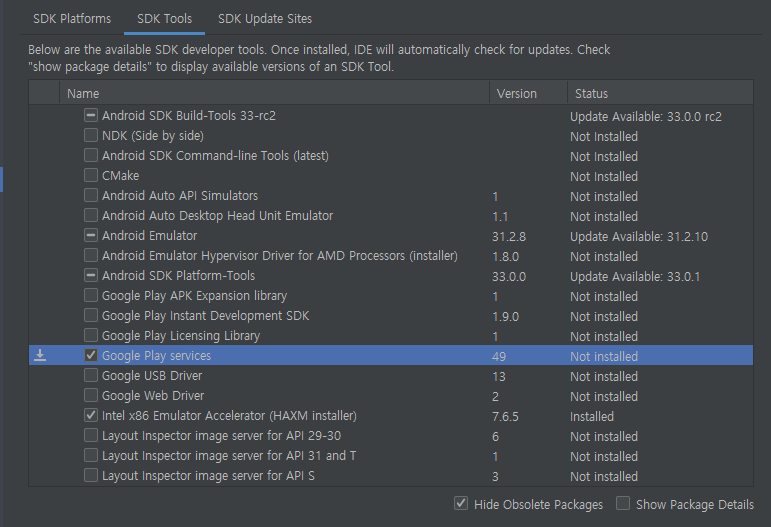771x527 pixels.
Task: Select the SDK Tools tab
Action: pyautogui.click(x=164, y=19)
